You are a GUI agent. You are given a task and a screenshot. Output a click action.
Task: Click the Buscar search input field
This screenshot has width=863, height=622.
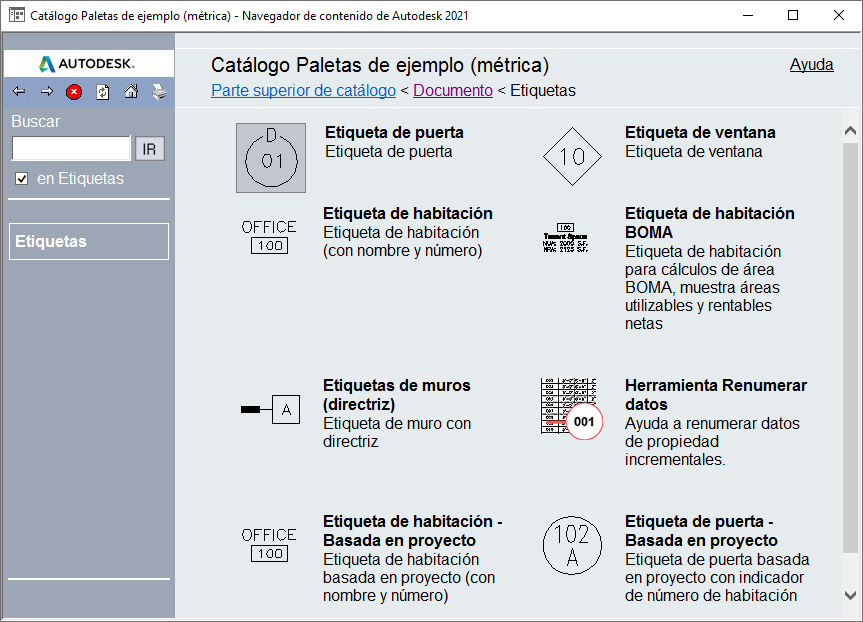[x=71, y=149]
